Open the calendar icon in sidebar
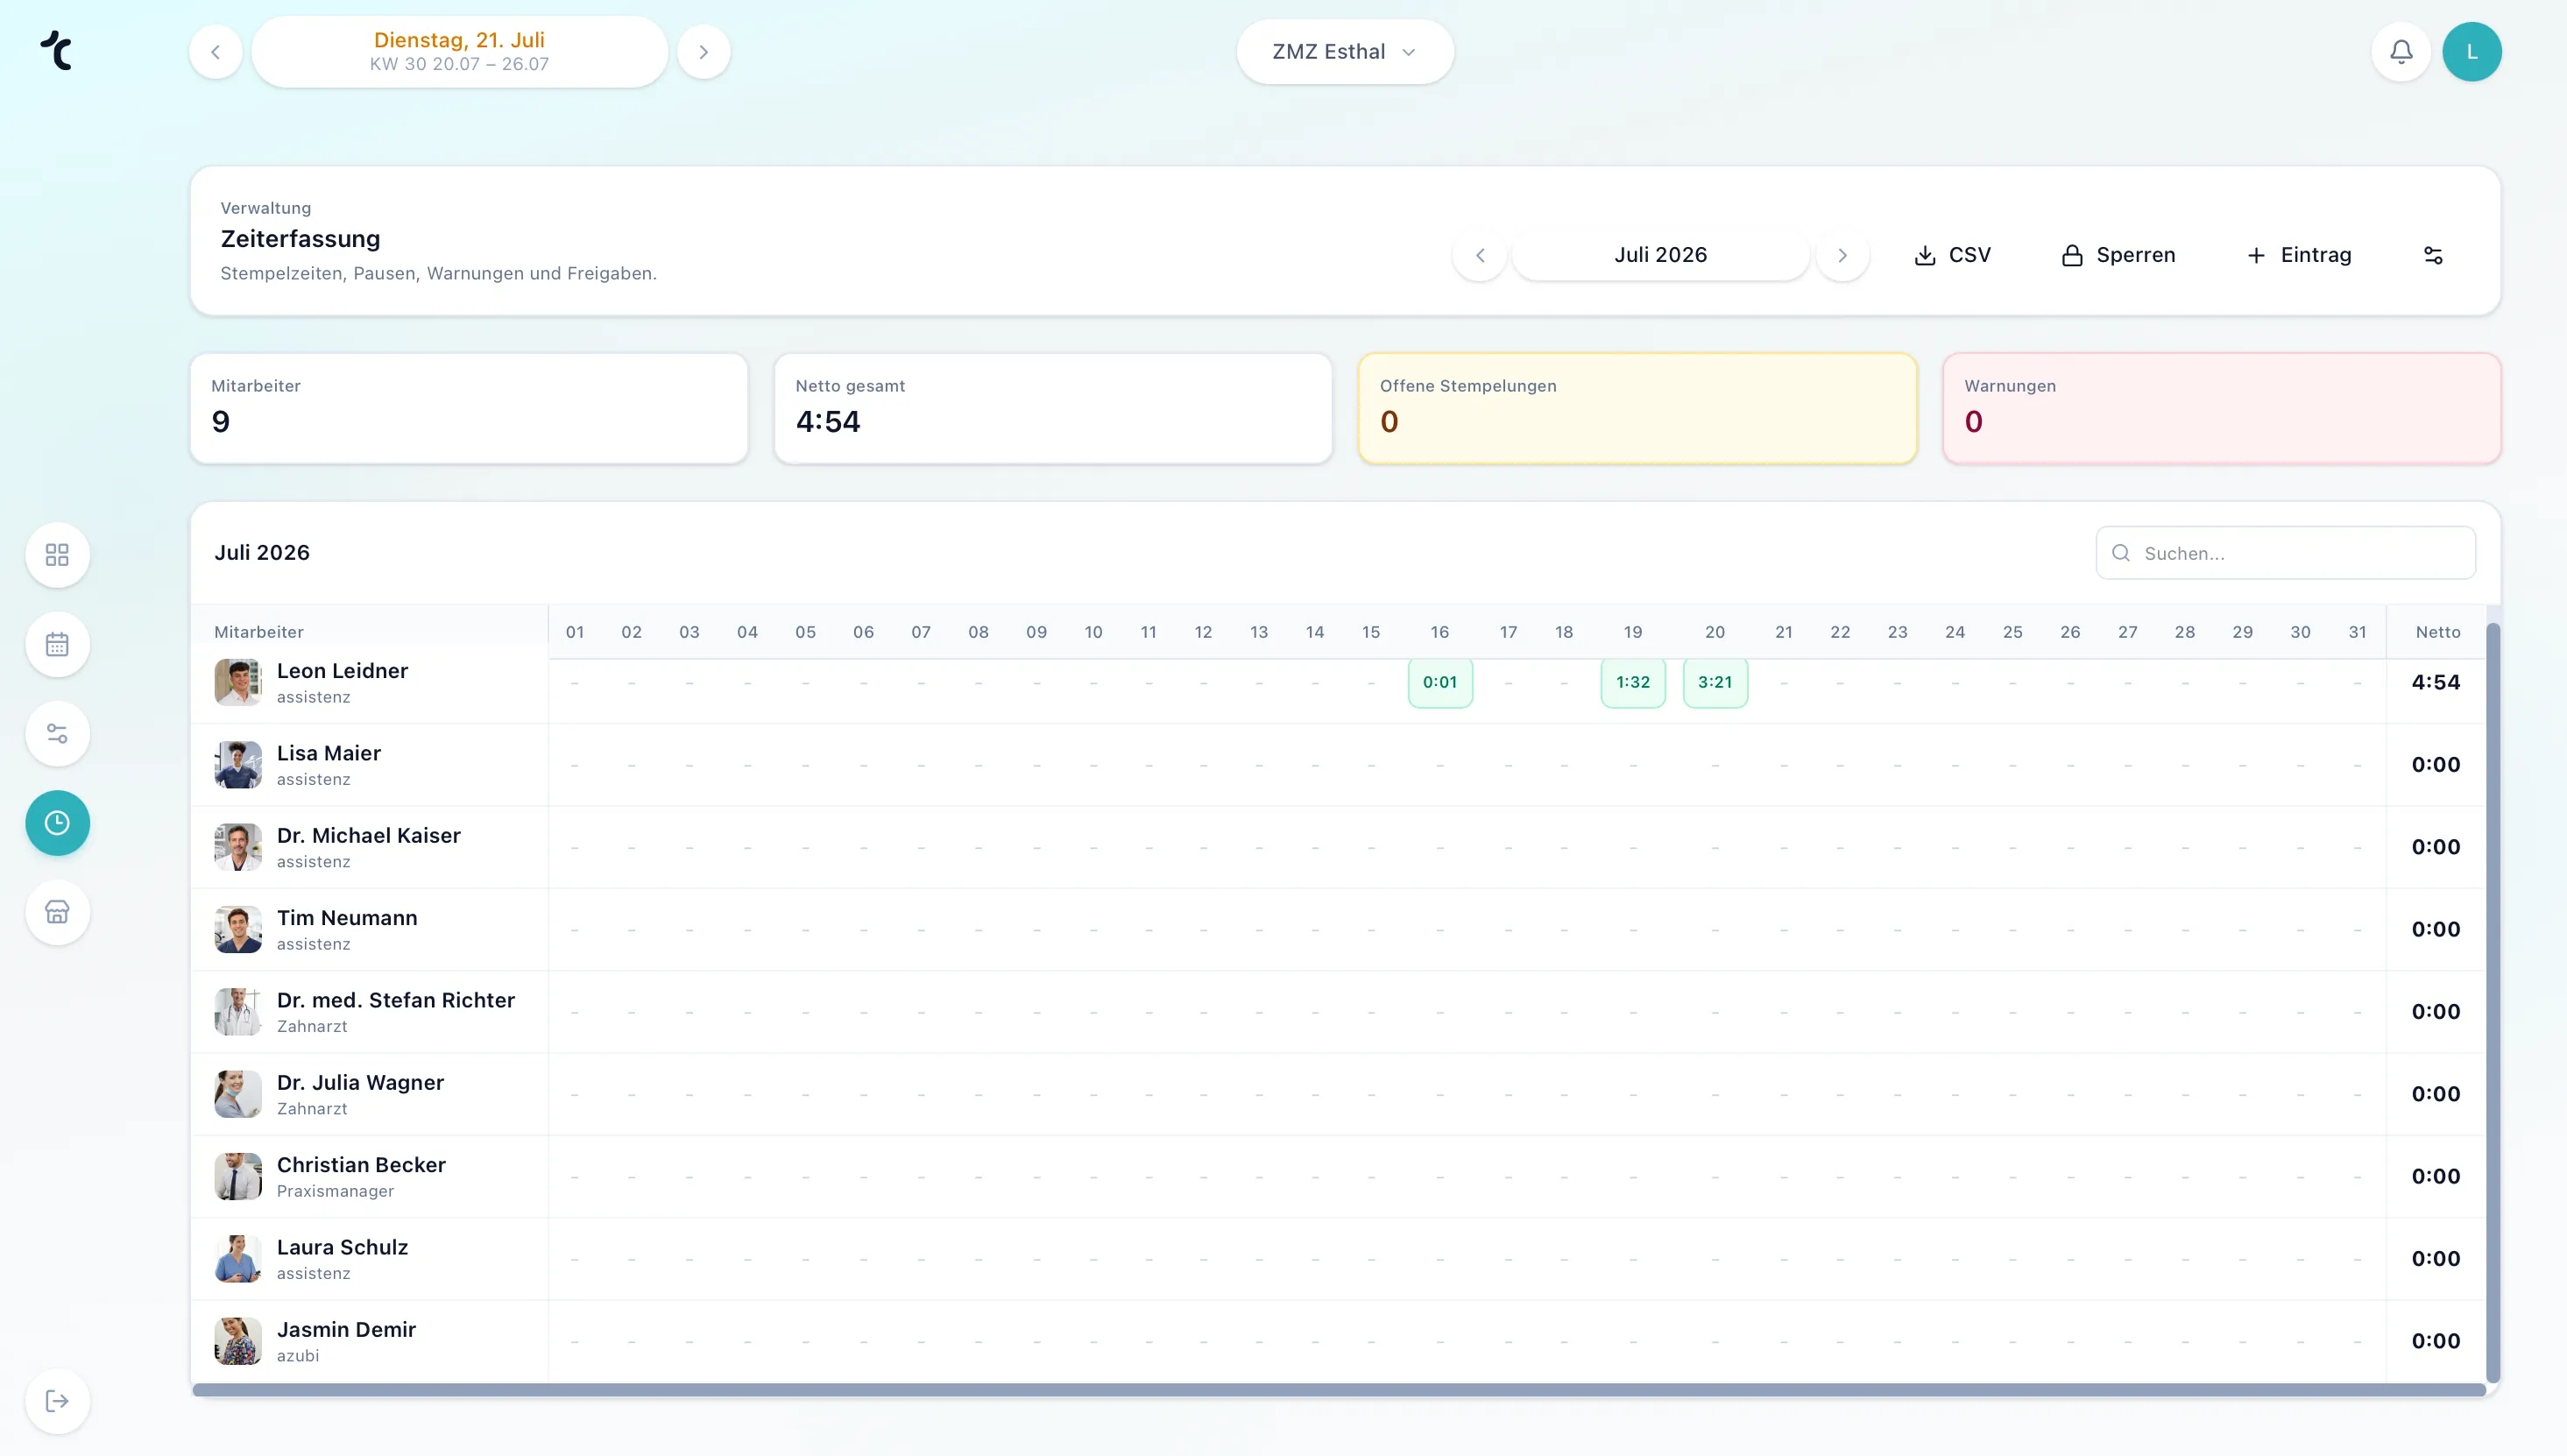Screen dimensions: 2567x1456 tap(57, 645)
